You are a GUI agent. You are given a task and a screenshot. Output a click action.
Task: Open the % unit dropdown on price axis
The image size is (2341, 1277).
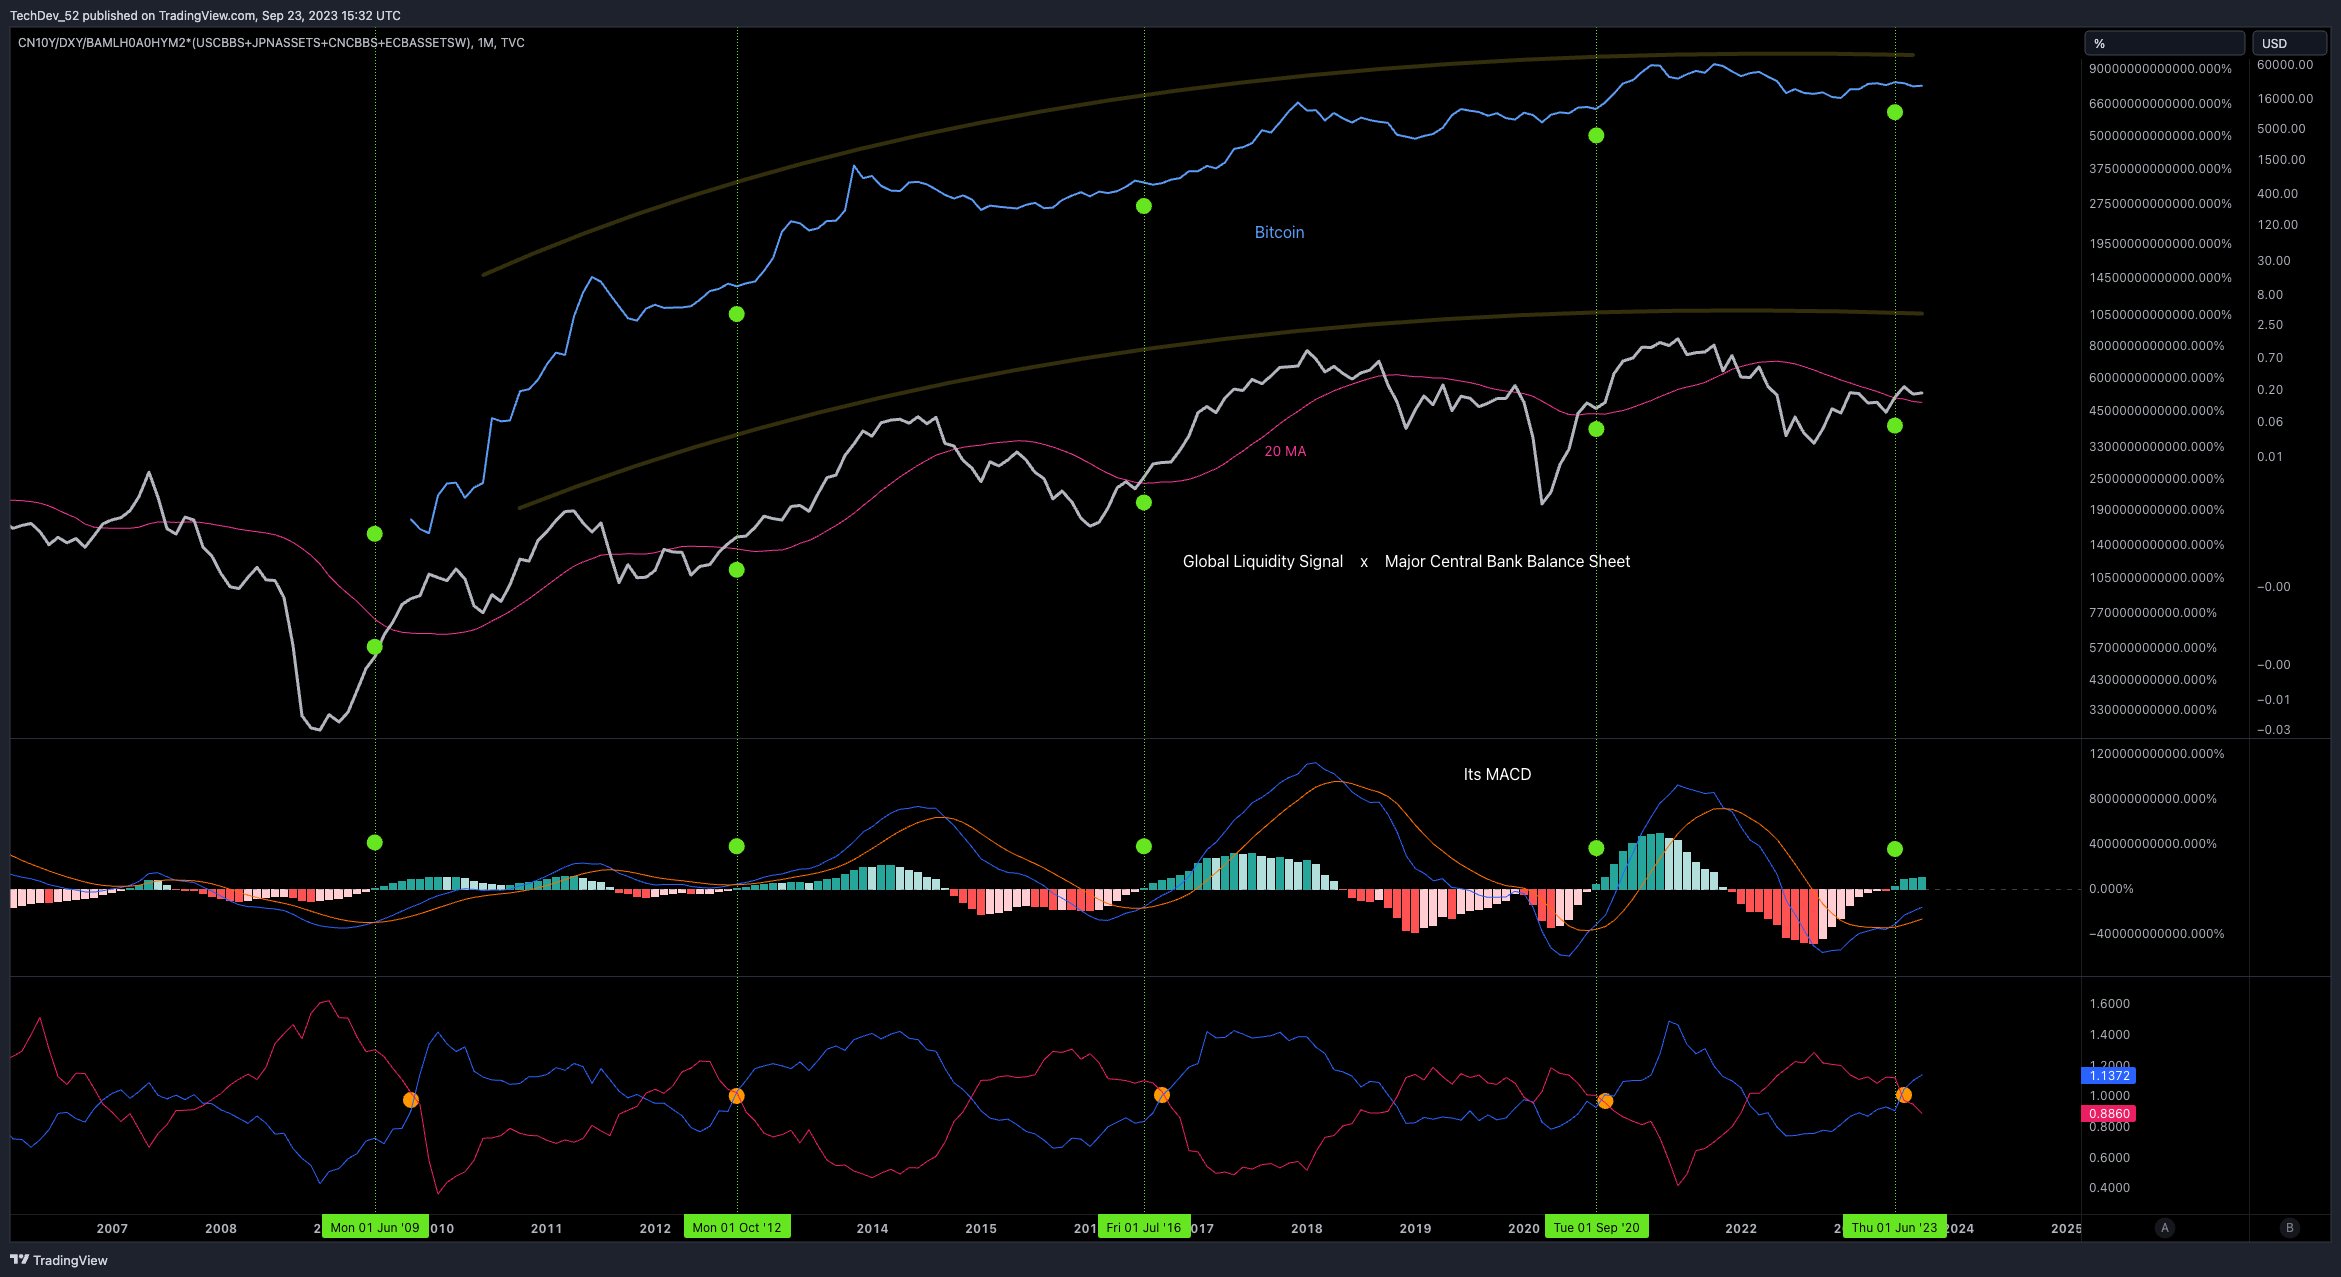point(2163,43)
